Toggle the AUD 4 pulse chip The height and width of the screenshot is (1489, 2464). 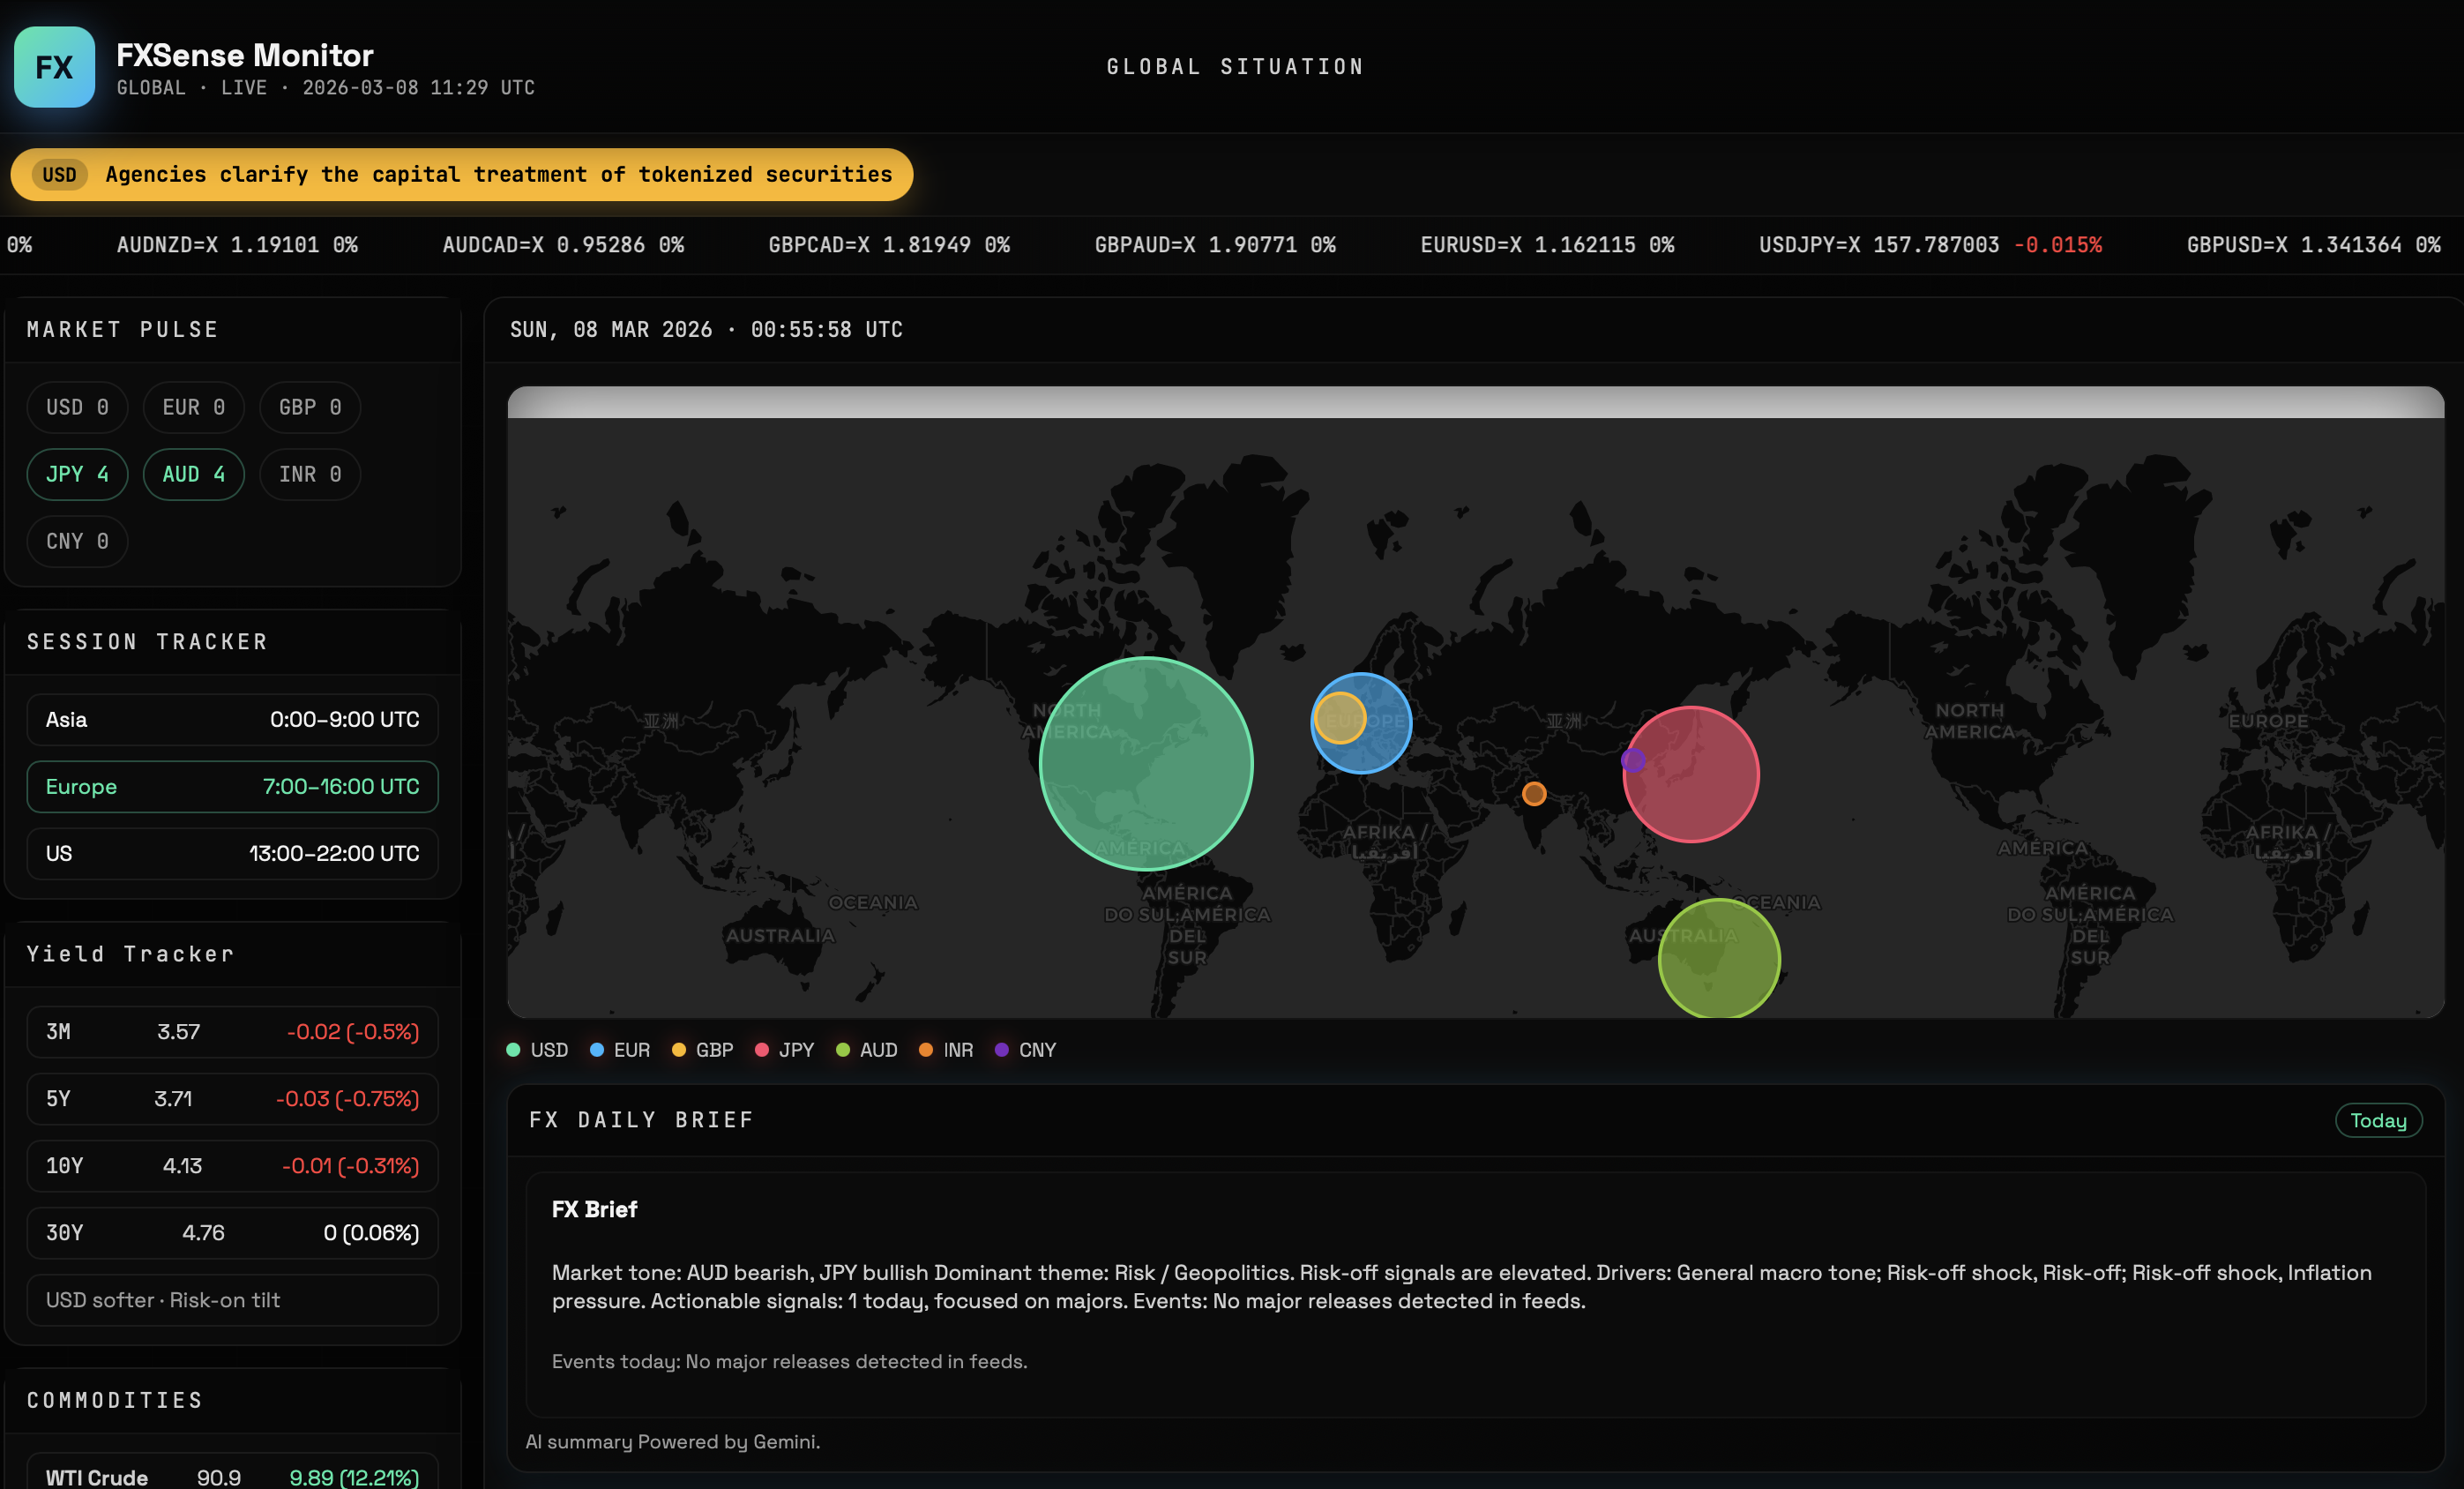[x=193, y=474]
